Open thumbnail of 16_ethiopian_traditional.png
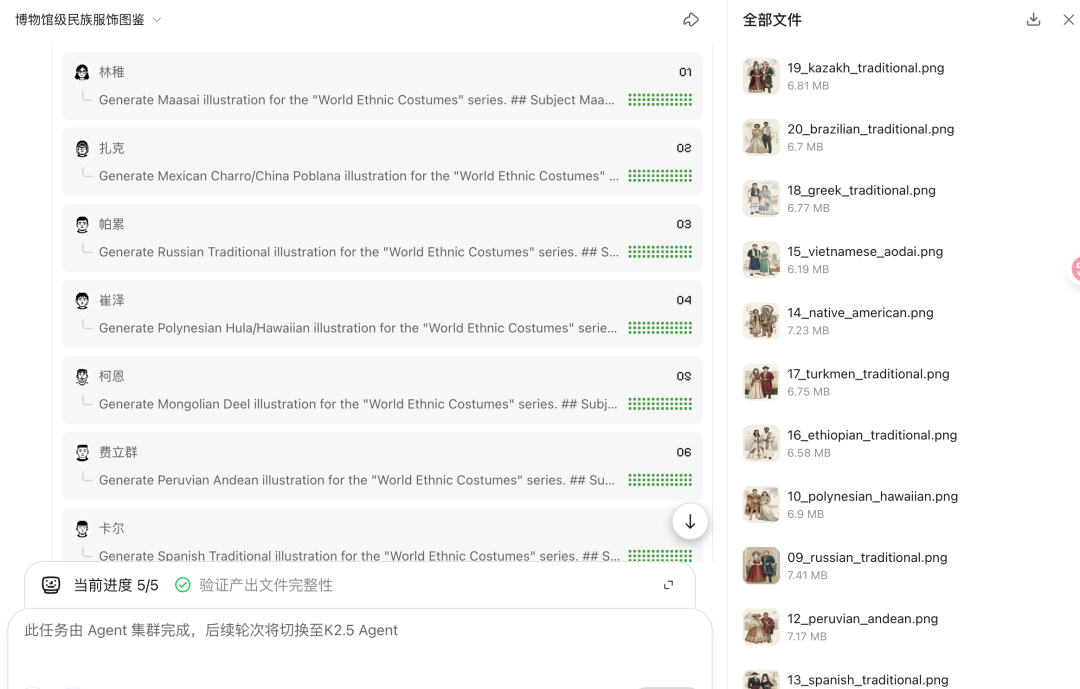The image size is (1080, 689). click(761, 443)
